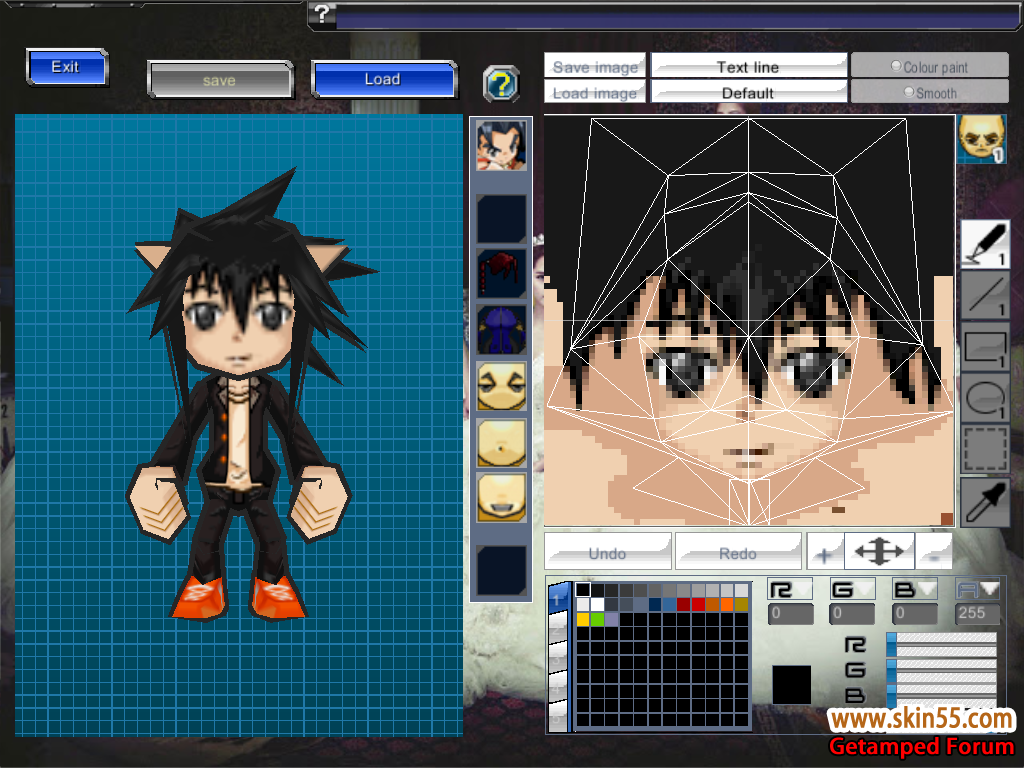Click the green save button

[x=220, y=80]
